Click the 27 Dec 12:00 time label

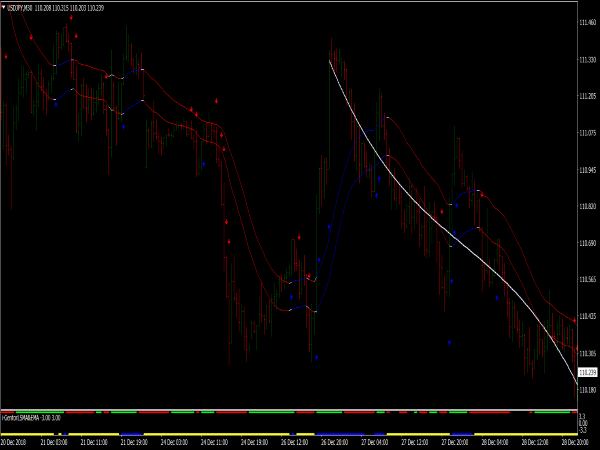pos(415,442)
